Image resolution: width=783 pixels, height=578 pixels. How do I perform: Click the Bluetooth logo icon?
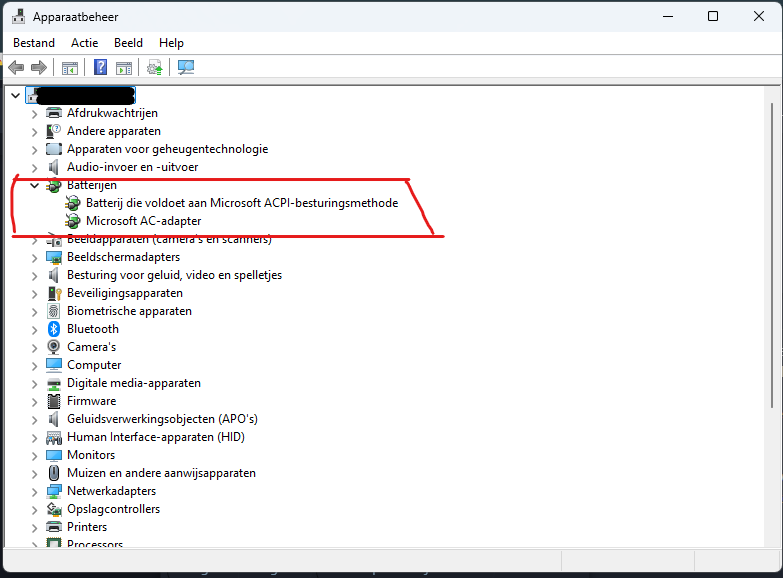tap(54, 329)
